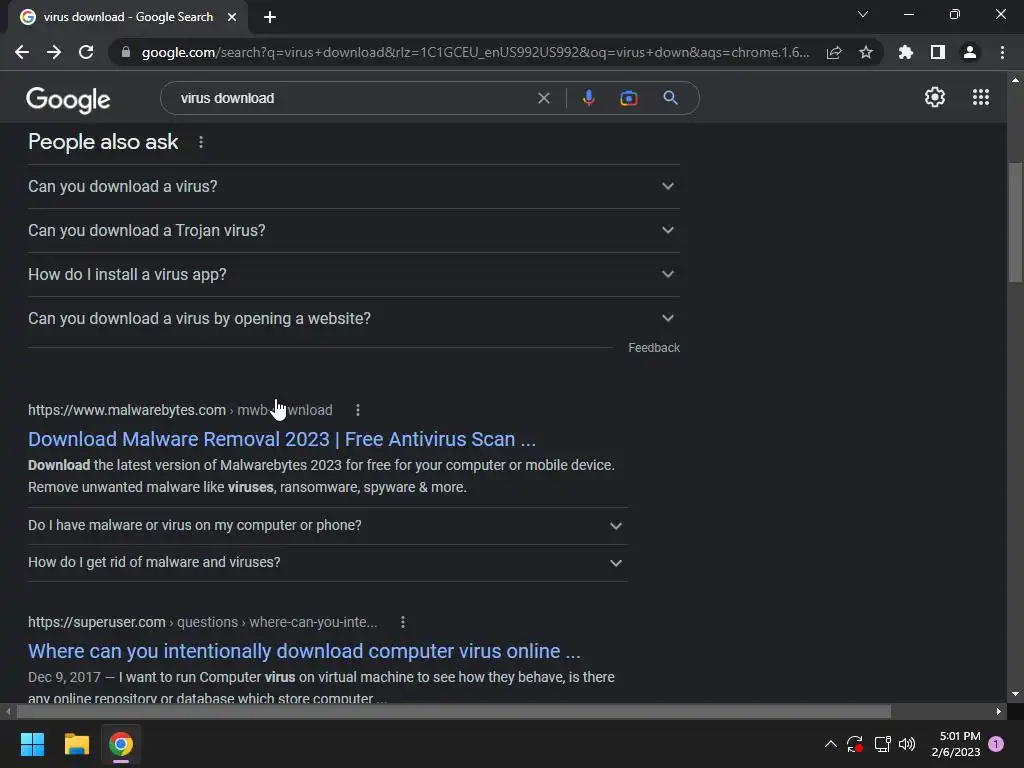The width and height of the screenshot is (1024, 768).
Task: Open the taskbar clock and date
Action: (956, 744)
